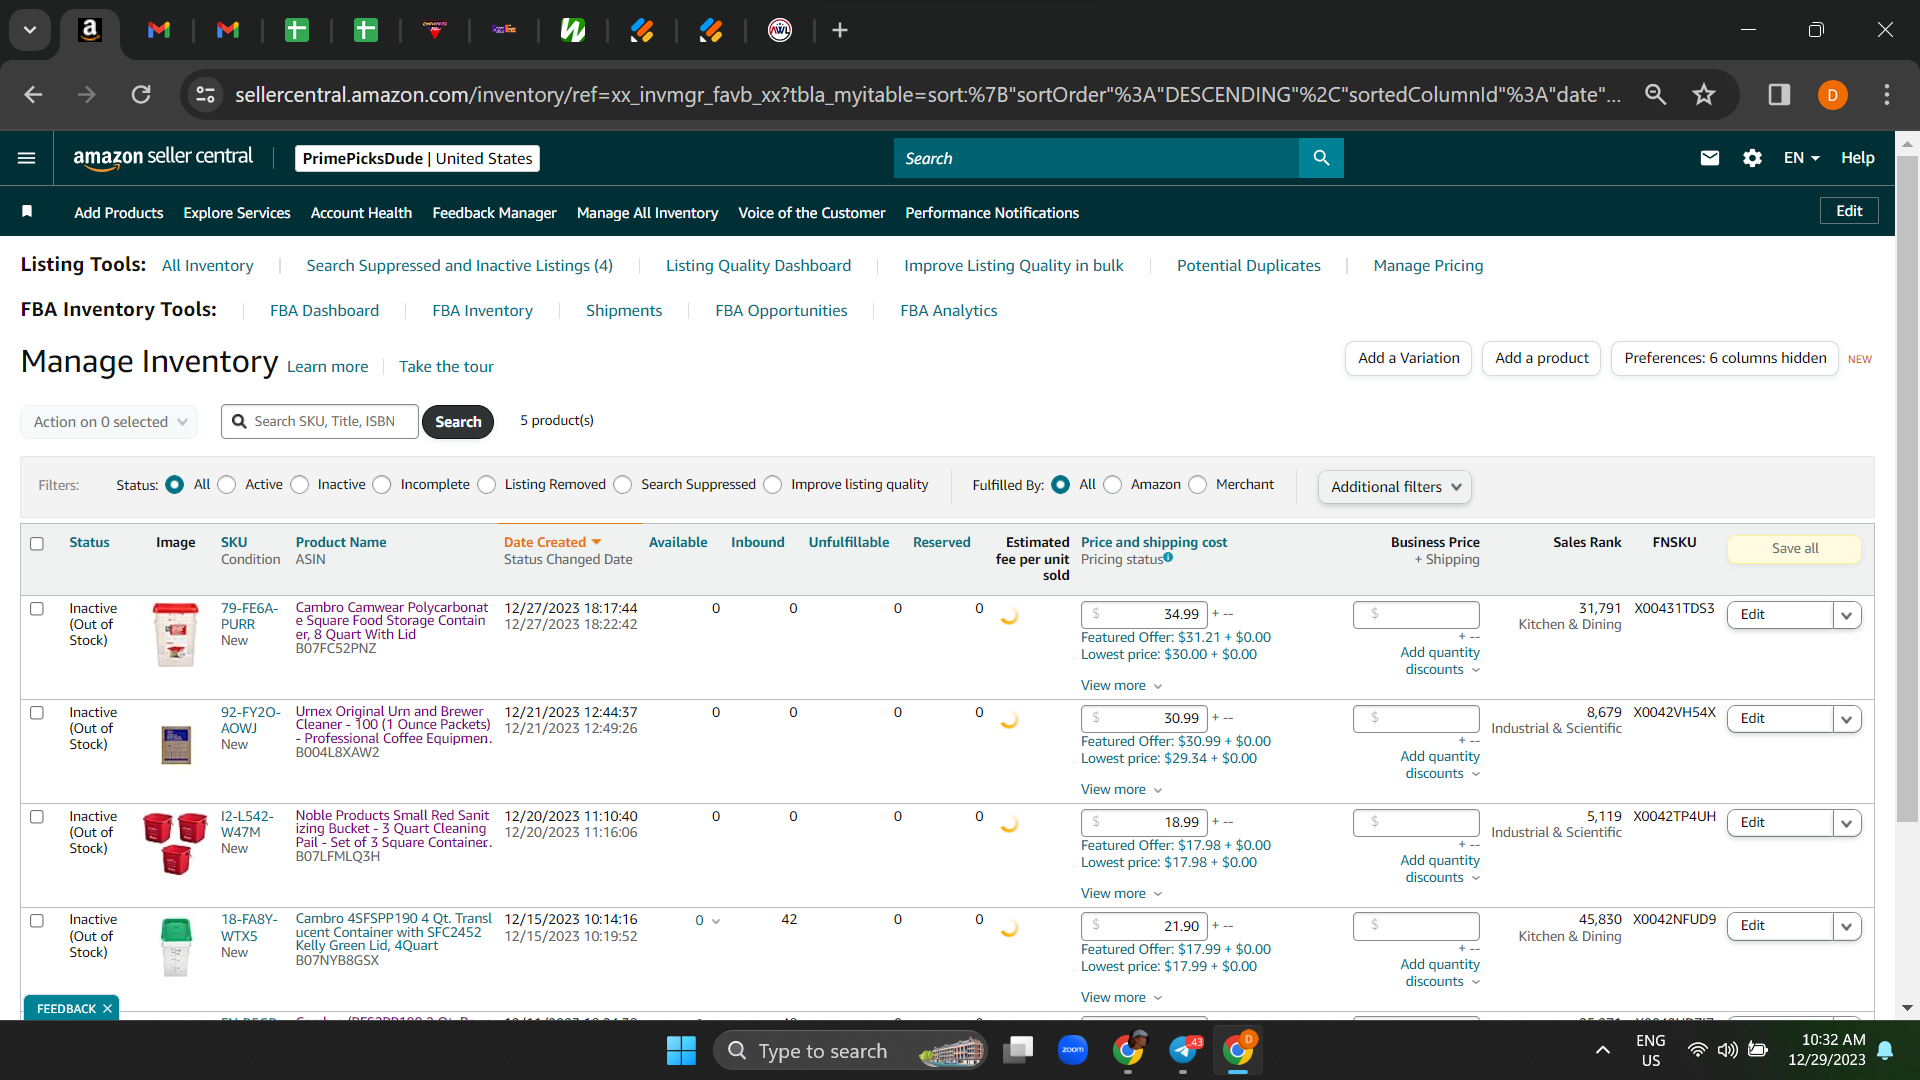Open Performance Notifications
Viewport: 1920px width, 1080px height.
tap(992, 213)
